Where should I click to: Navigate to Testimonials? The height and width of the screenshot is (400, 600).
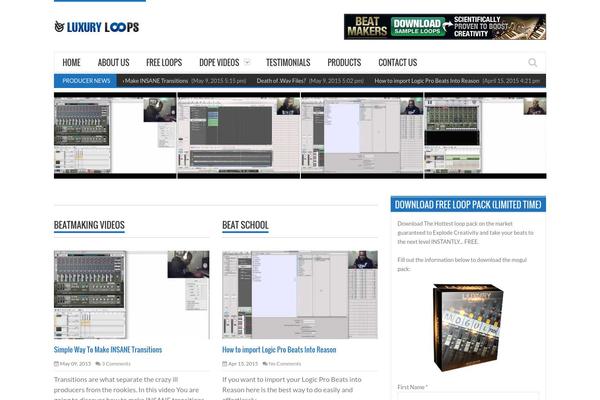pos(288,62)
